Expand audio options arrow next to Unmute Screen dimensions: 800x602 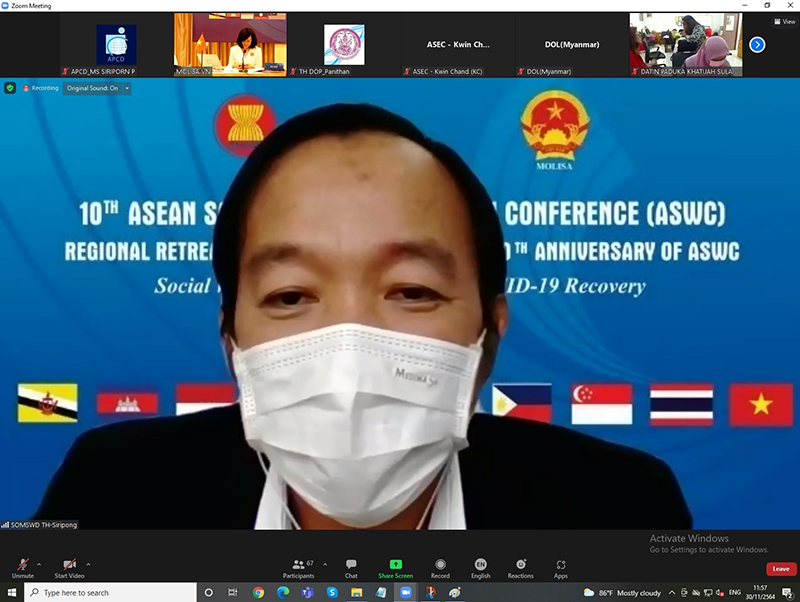click(39, 564)
